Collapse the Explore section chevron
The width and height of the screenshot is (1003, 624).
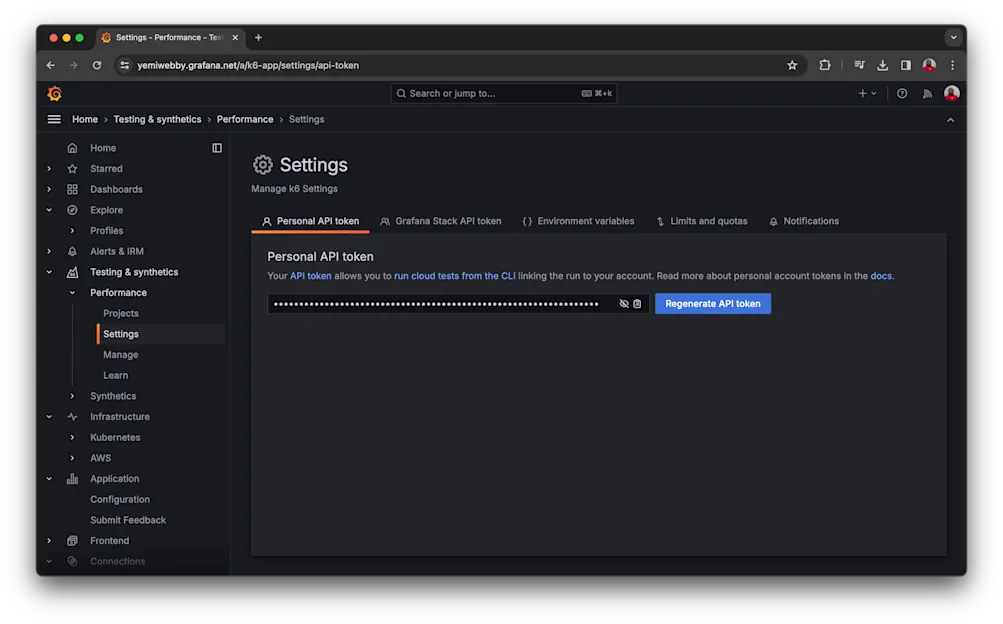point(49,210)
